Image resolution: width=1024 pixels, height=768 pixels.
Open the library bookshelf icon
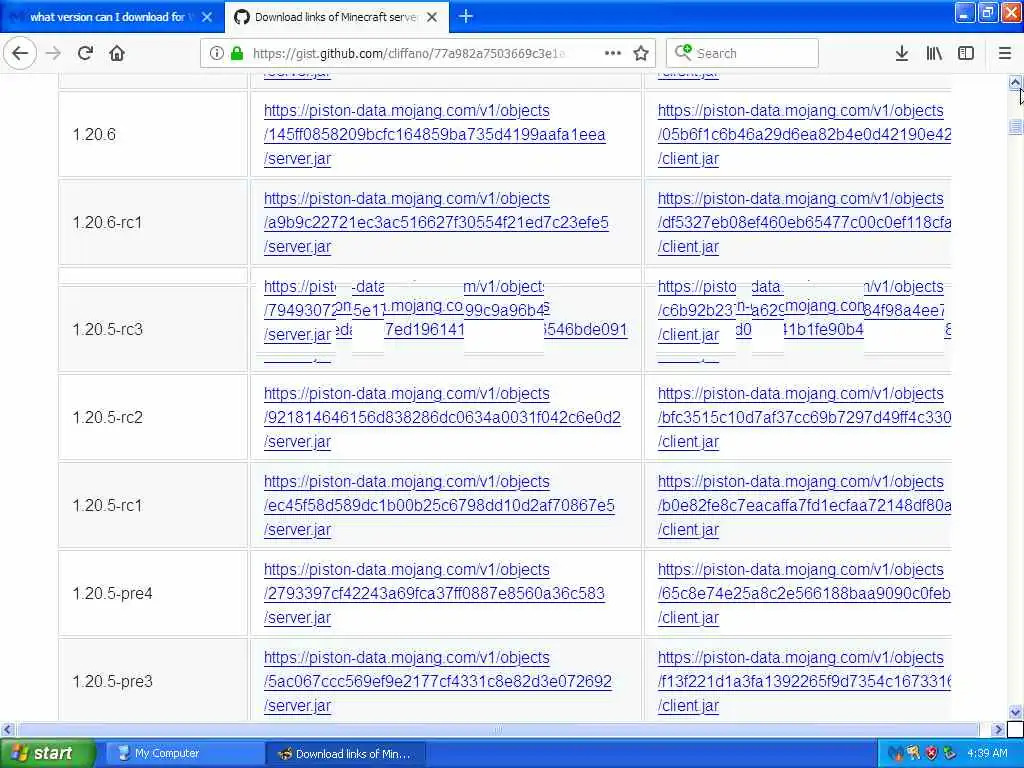tap(934, 53)
